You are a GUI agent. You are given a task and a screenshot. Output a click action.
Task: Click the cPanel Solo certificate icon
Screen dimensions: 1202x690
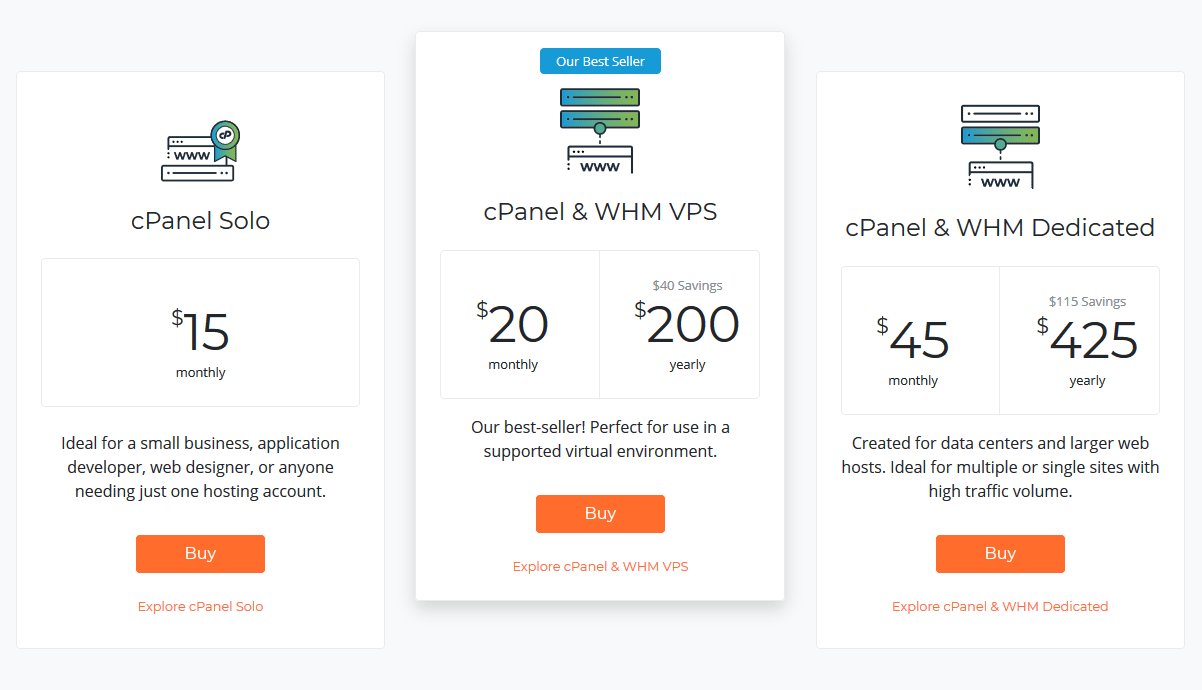coord(200,152)
